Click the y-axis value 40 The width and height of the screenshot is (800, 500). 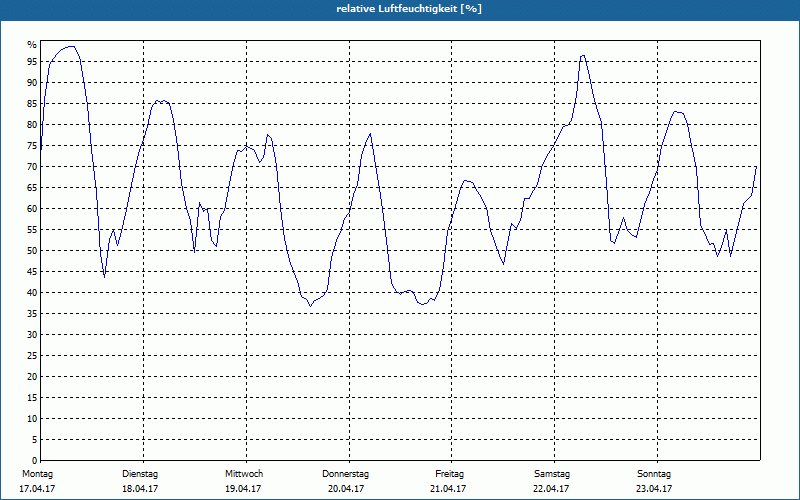click(x=32, y=293)
